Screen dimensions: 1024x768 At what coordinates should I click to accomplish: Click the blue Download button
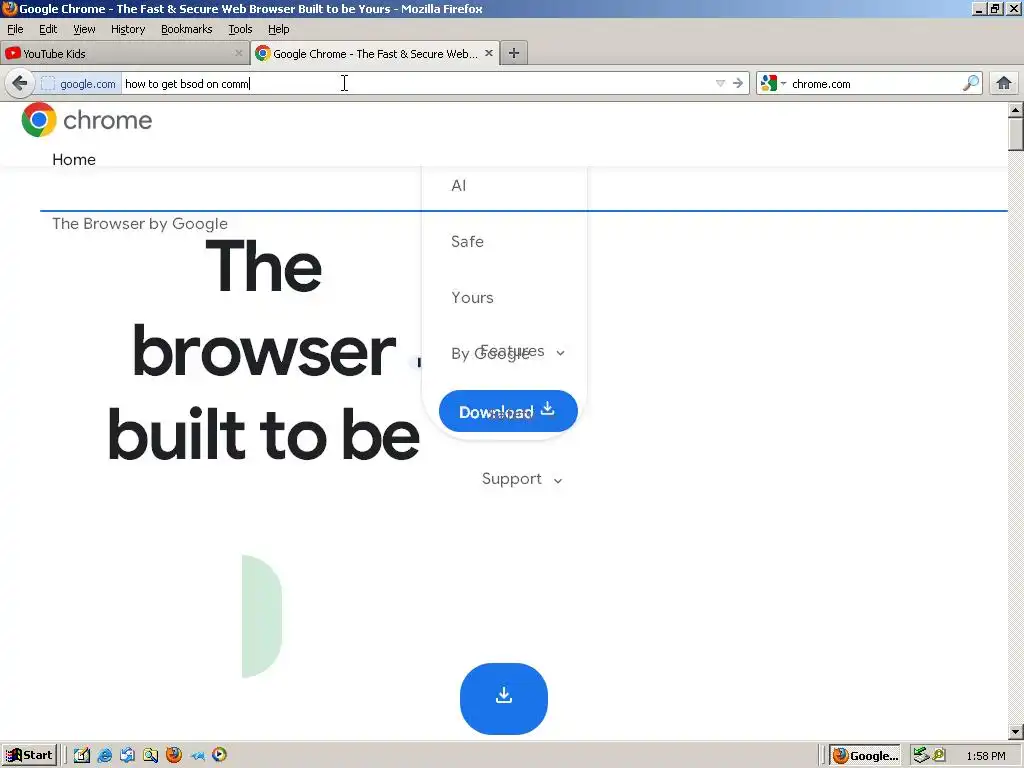pos(508,411)
